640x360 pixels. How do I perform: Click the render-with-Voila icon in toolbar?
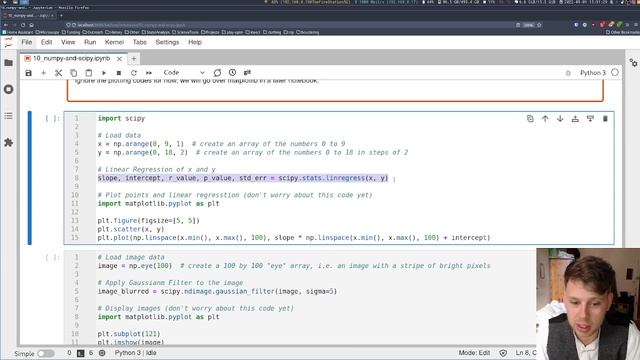217,73
